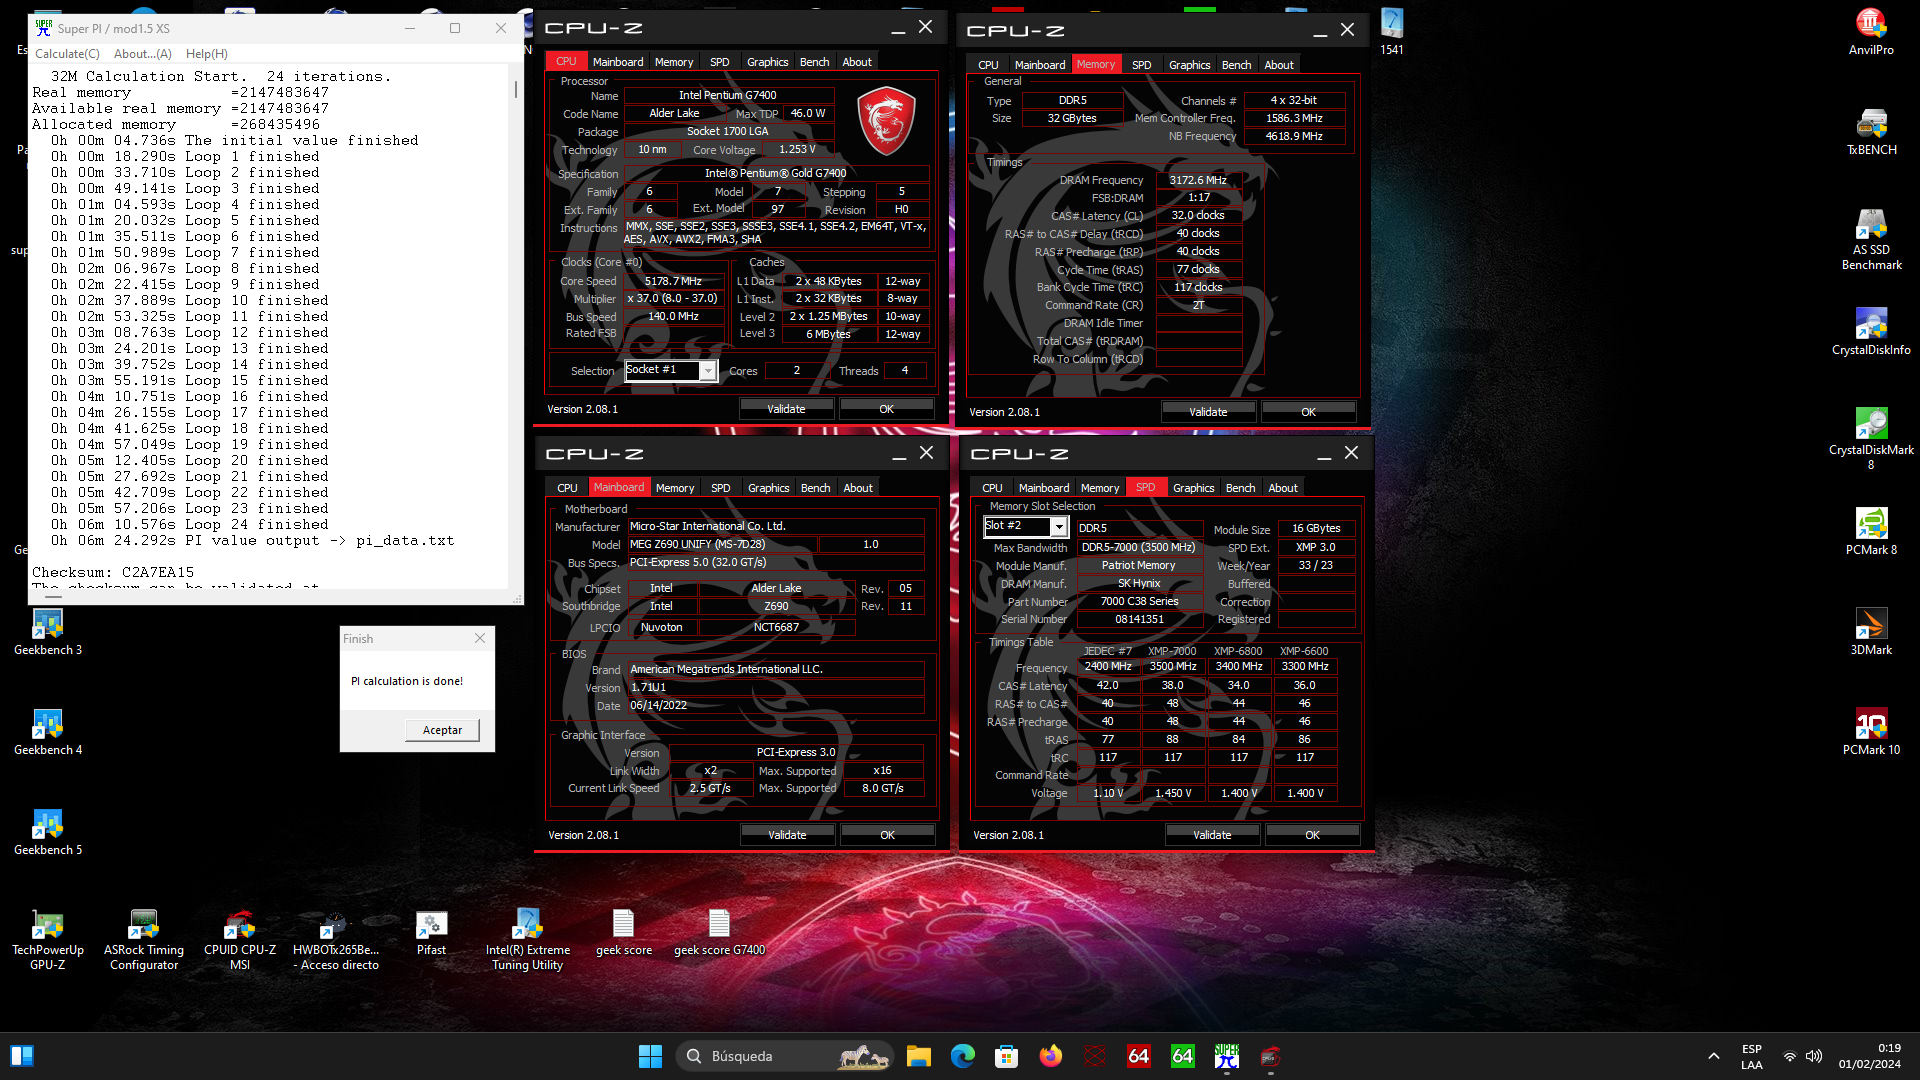Click the DRAM Frequency 3172.6 MHz value
1920x1080 pixels.
(1198, 180)
